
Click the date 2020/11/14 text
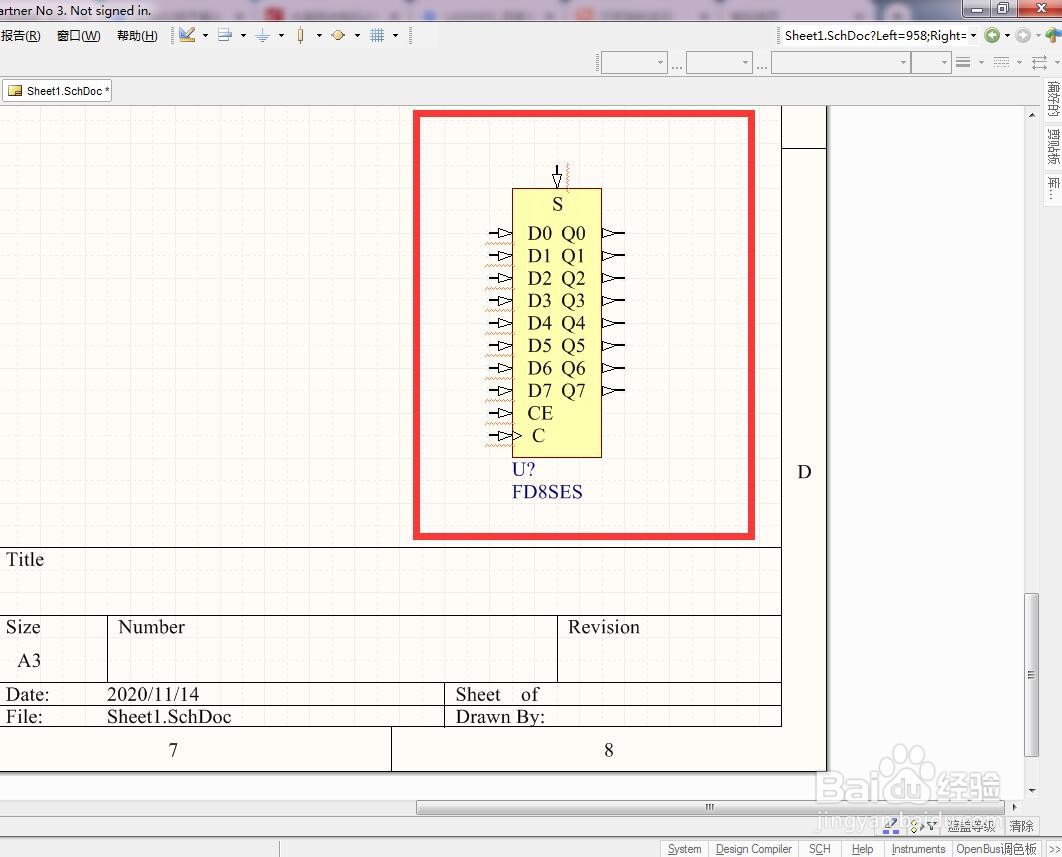tap(153, 694)
